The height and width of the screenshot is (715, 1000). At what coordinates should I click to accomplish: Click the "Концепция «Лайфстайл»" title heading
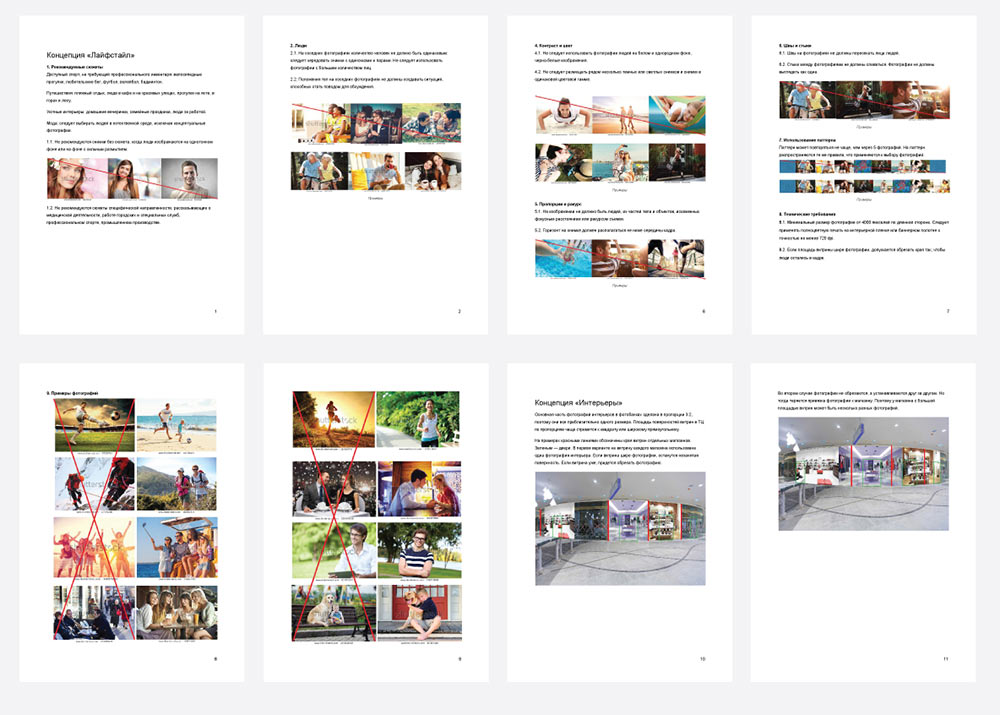tap(91, 55)
